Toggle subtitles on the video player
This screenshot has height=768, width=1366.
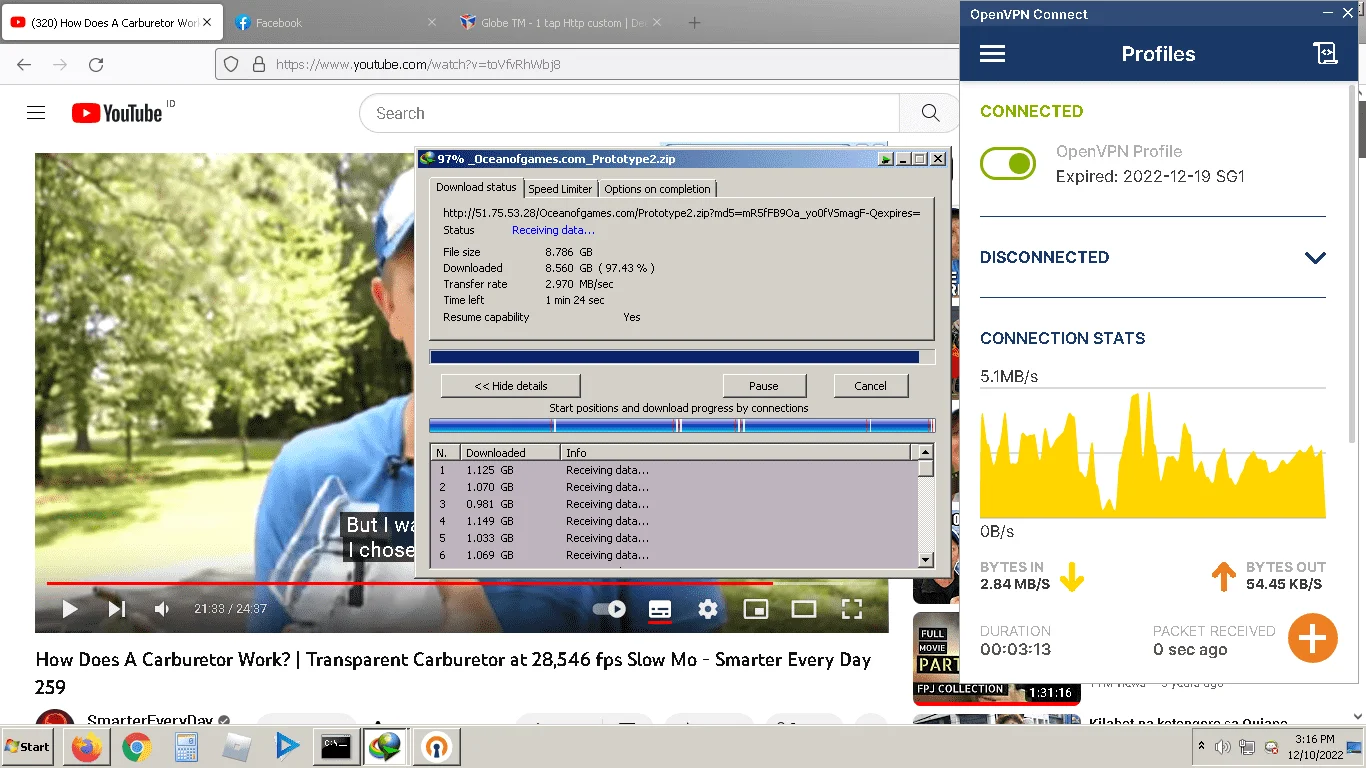tap(659, 608)
